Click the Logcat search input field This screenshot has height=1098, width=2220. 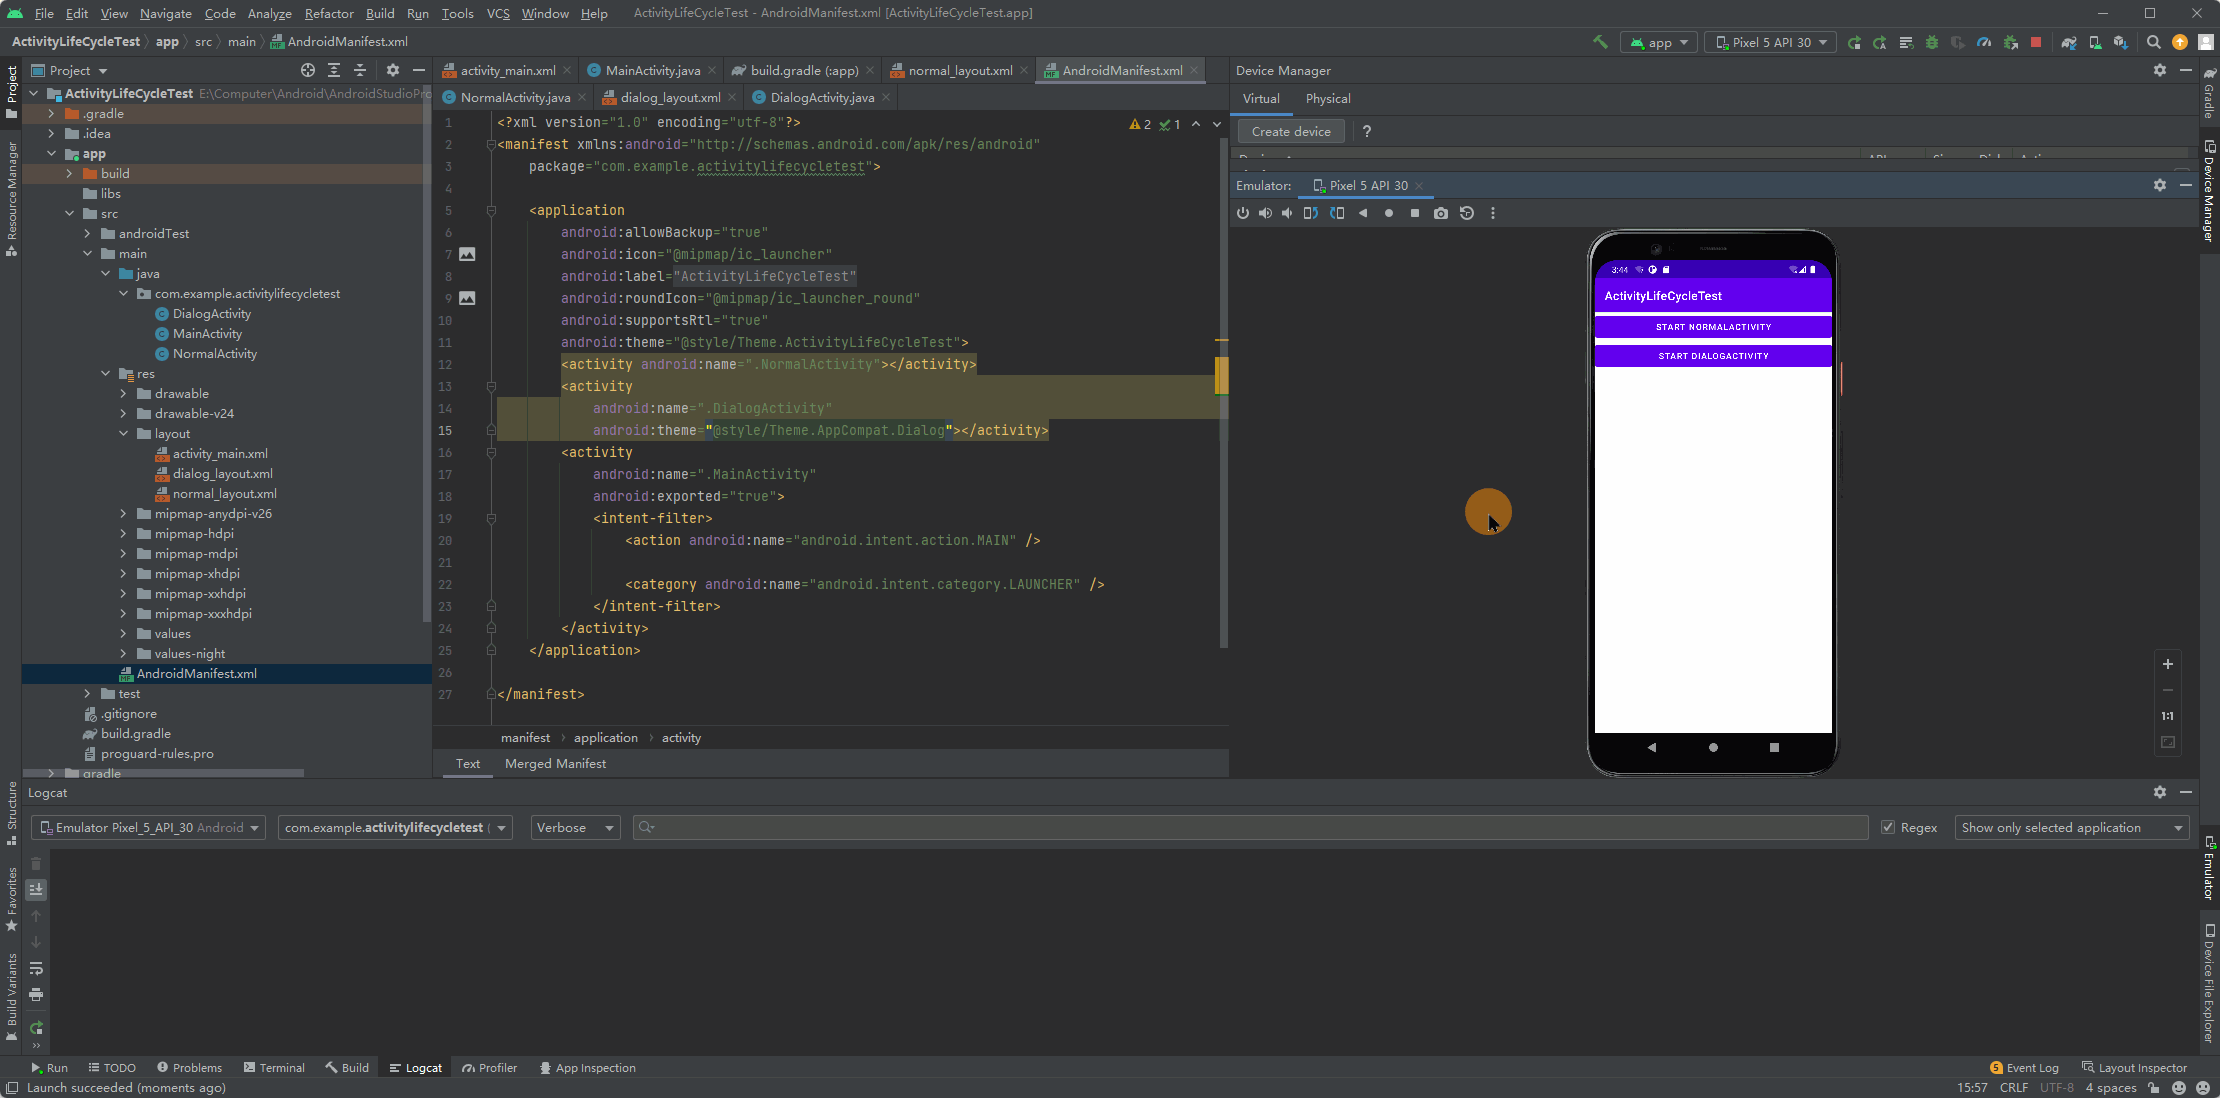click(1250, 827)
